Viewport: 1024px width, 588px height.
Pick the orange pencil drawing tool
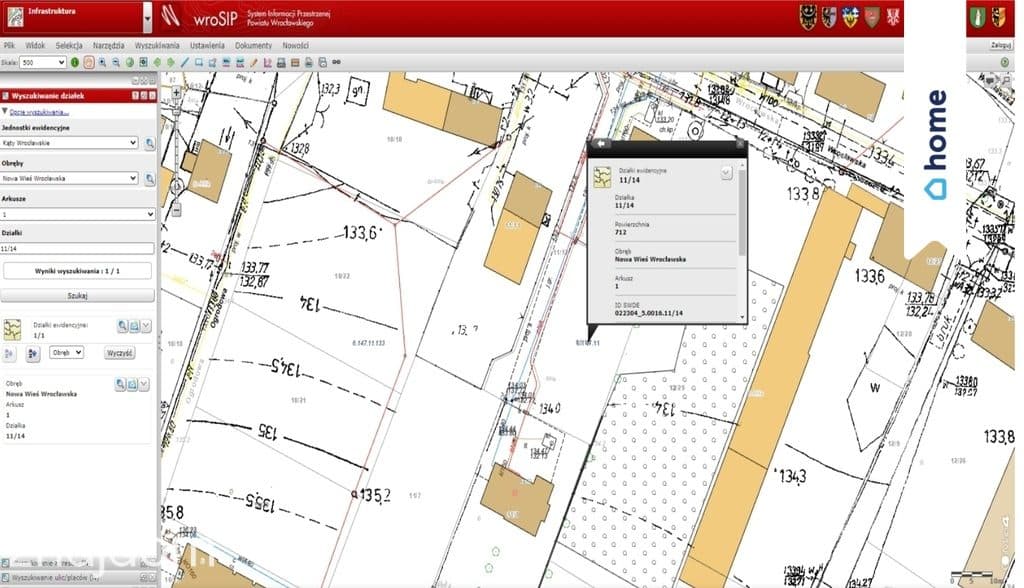click(253, 63)
